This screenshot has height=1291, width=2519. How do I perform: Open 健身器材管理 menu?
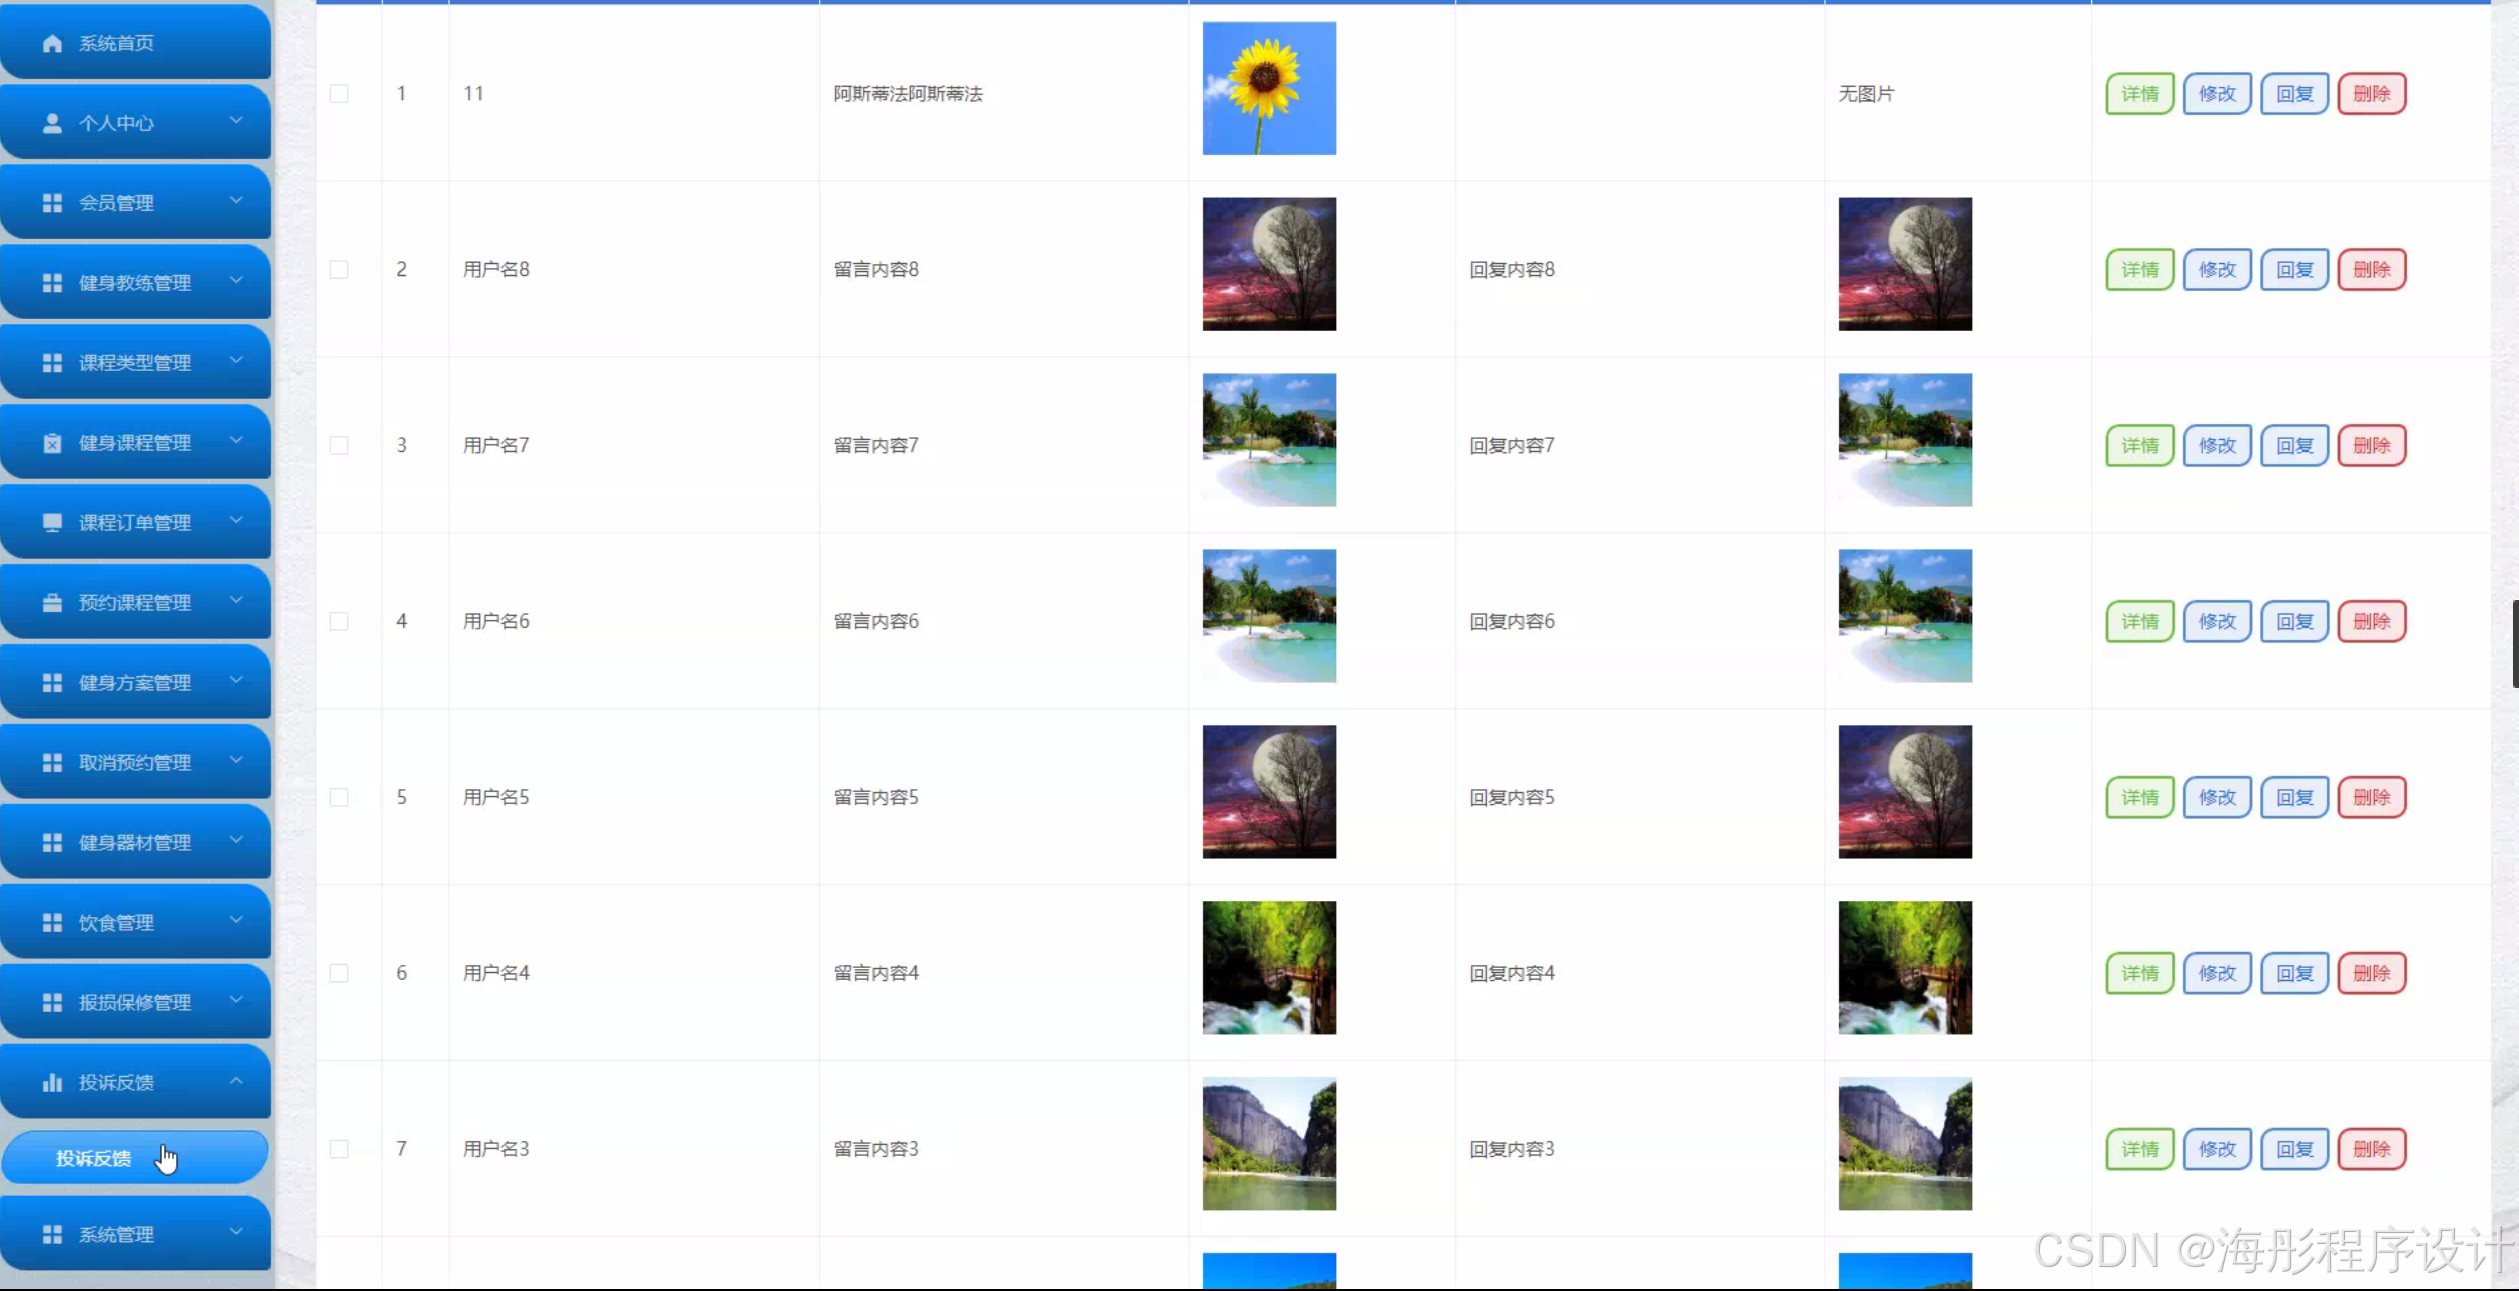click(135, 842)
